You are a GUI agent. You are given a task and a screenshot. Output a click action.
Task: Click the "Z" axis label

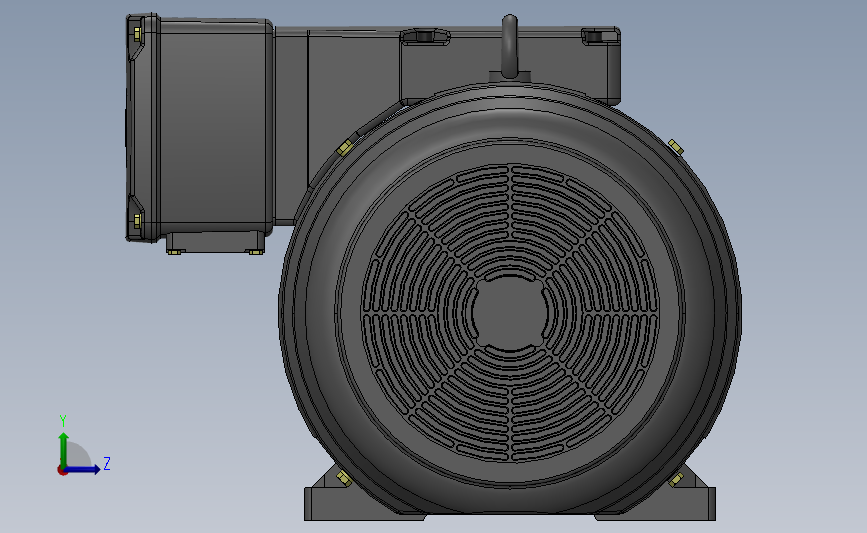point(107,463)
